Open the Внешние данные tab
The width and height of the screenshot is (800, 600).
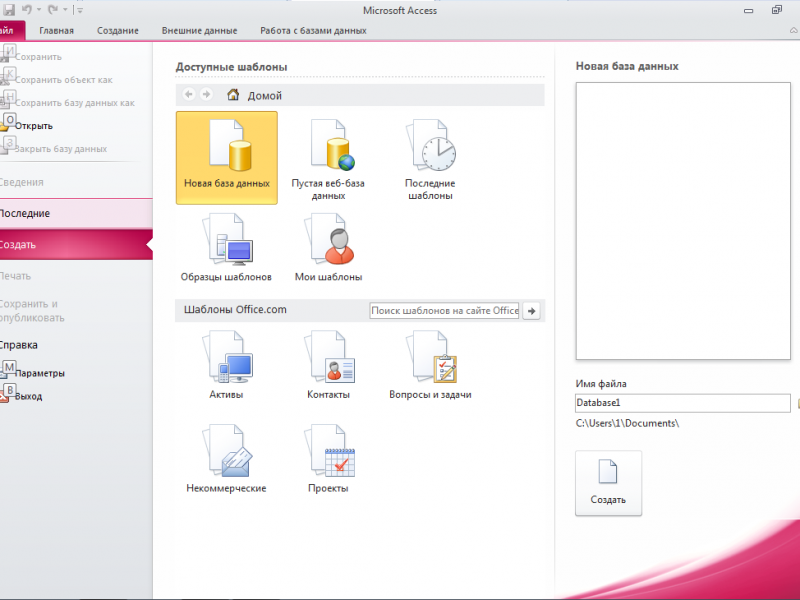199,31
